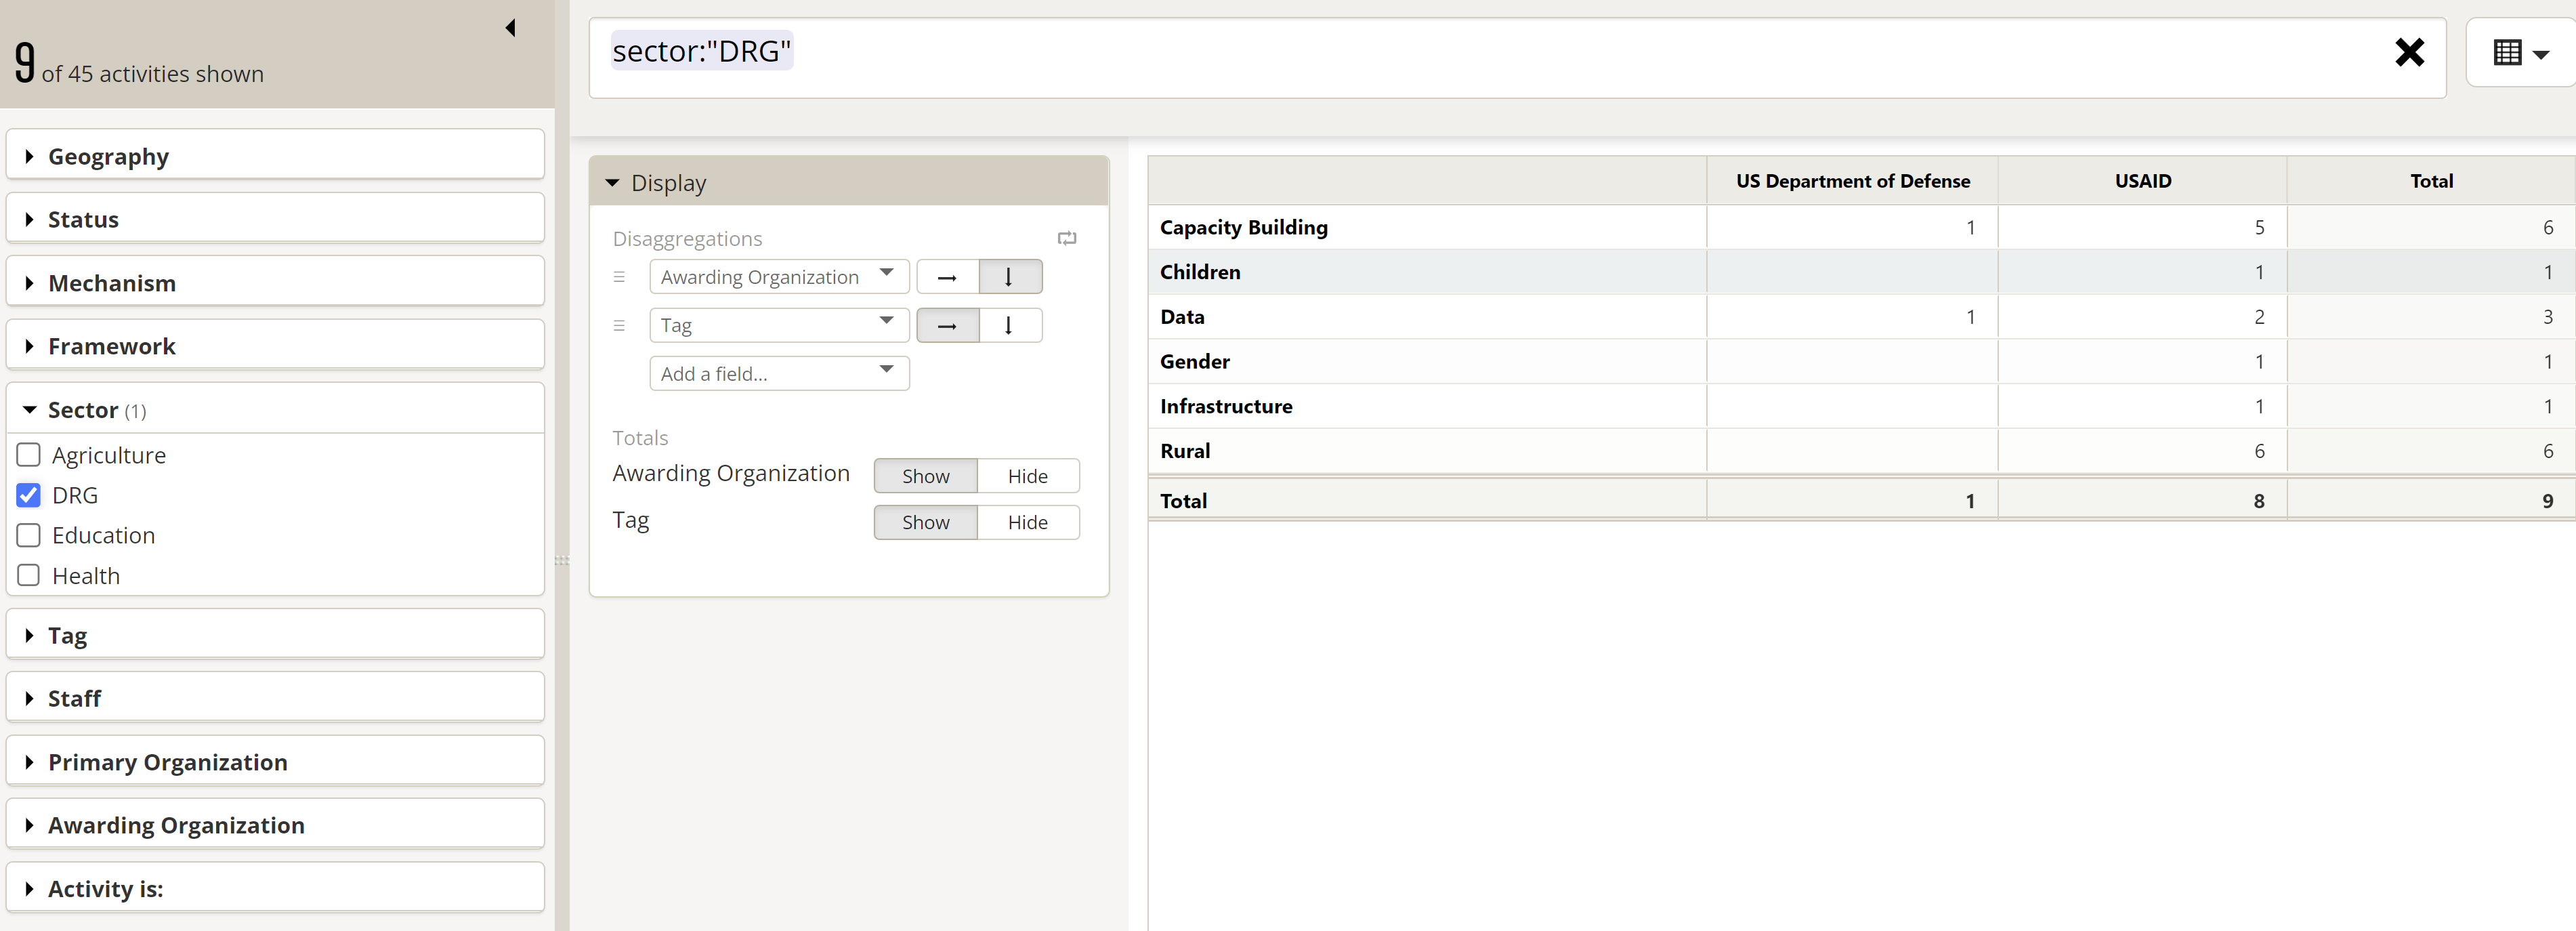Viewport: 2576px width, 931px height.
Task: Click the USAID column header
Action: point(2142,181)
